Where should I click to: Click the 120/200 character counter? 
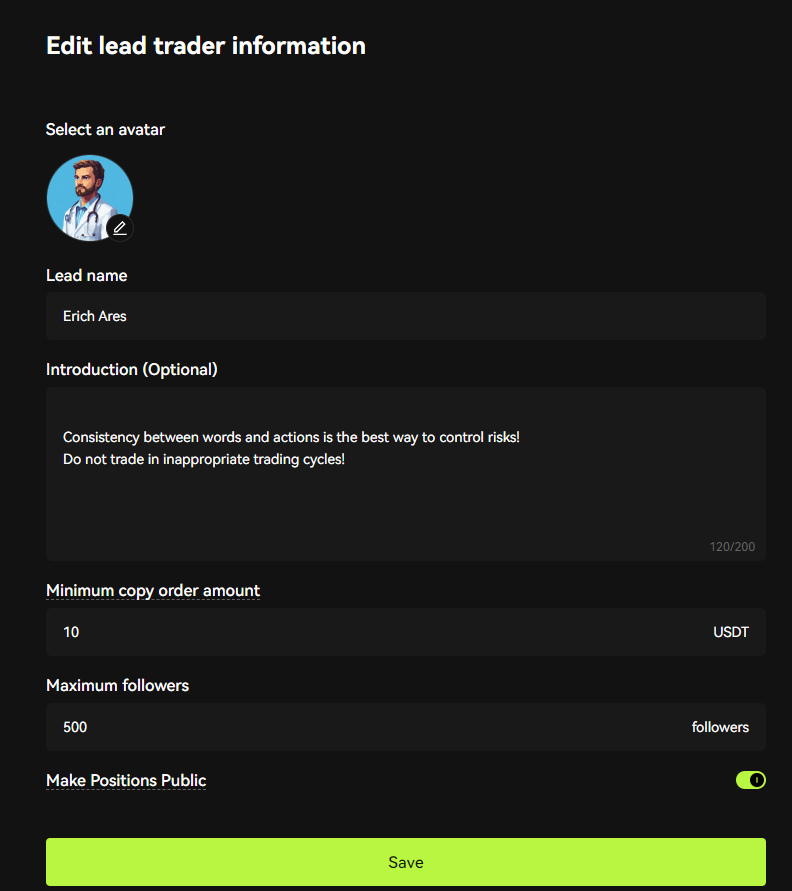tap(732, 547)
